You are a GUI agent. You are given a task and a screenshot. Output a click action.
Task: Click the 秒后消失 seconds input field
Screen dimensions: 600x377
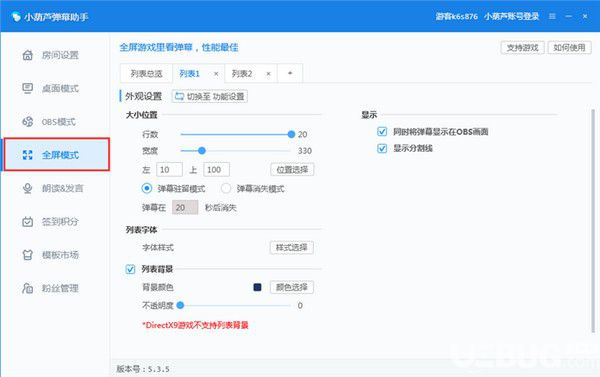(185, 207)
